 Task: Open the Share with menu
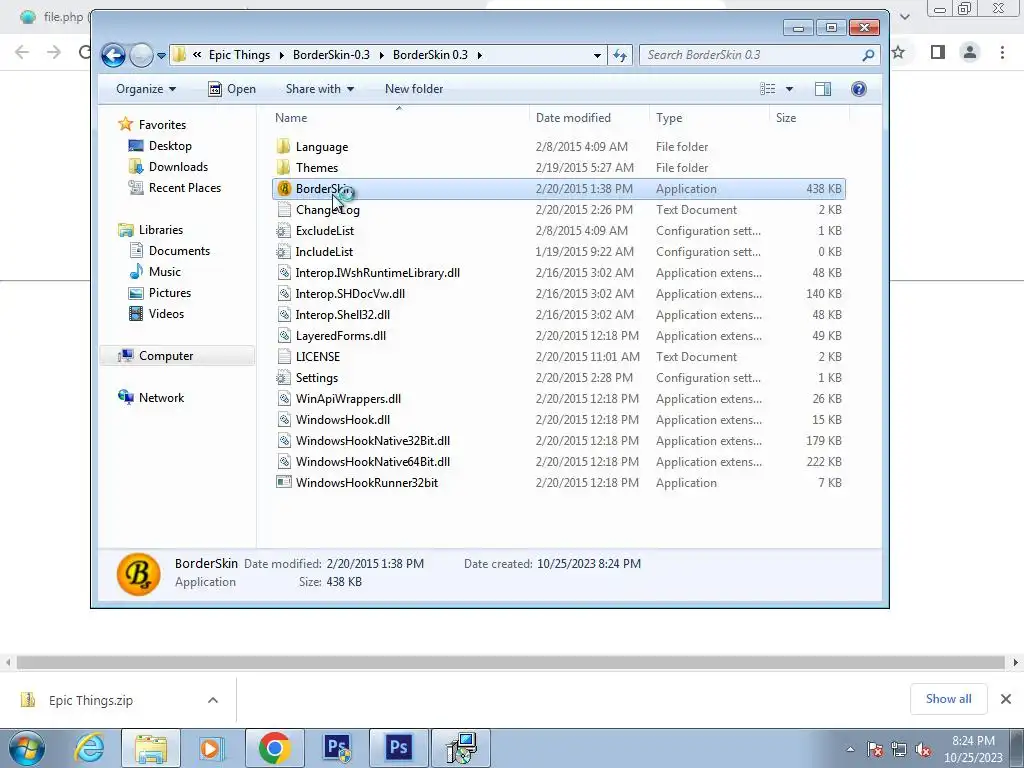319,89
